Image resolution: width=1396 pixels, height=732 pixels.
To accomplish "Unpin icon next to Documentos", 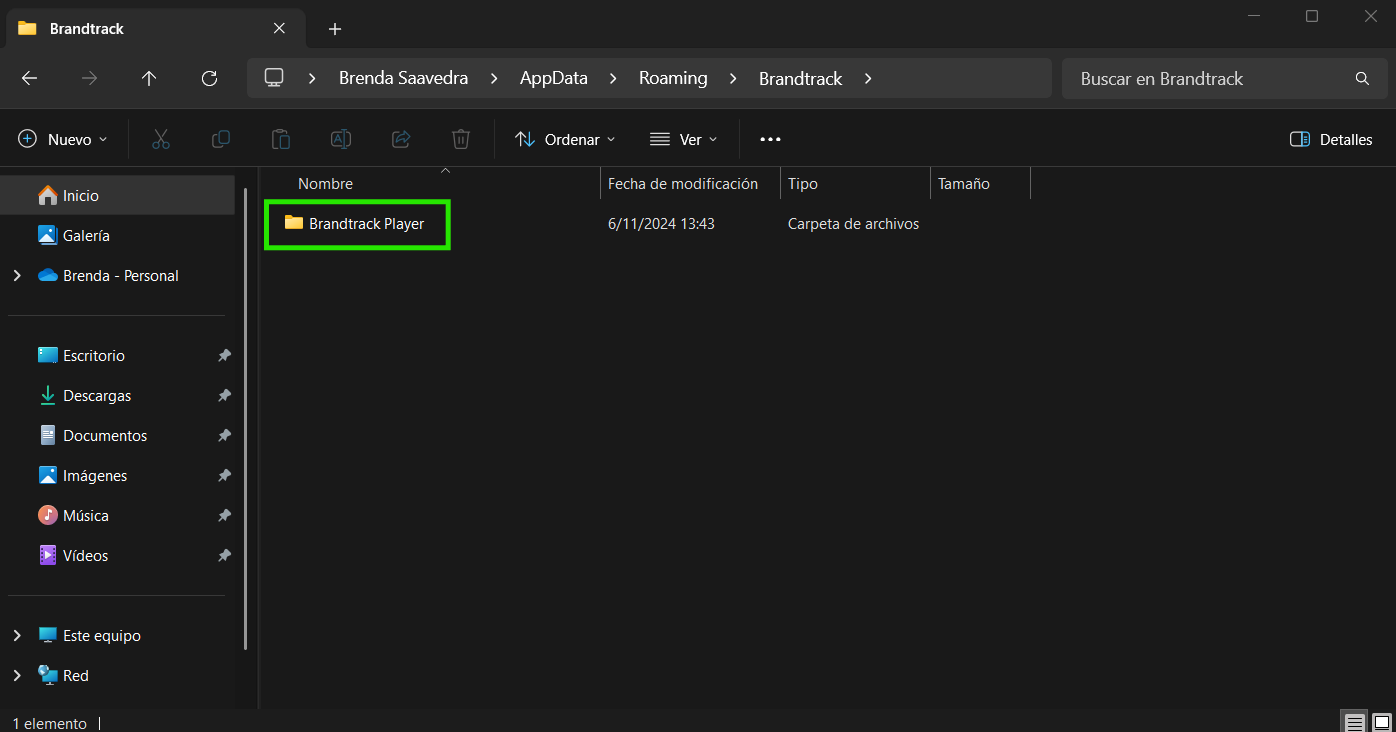I will (x=224, y=435).
